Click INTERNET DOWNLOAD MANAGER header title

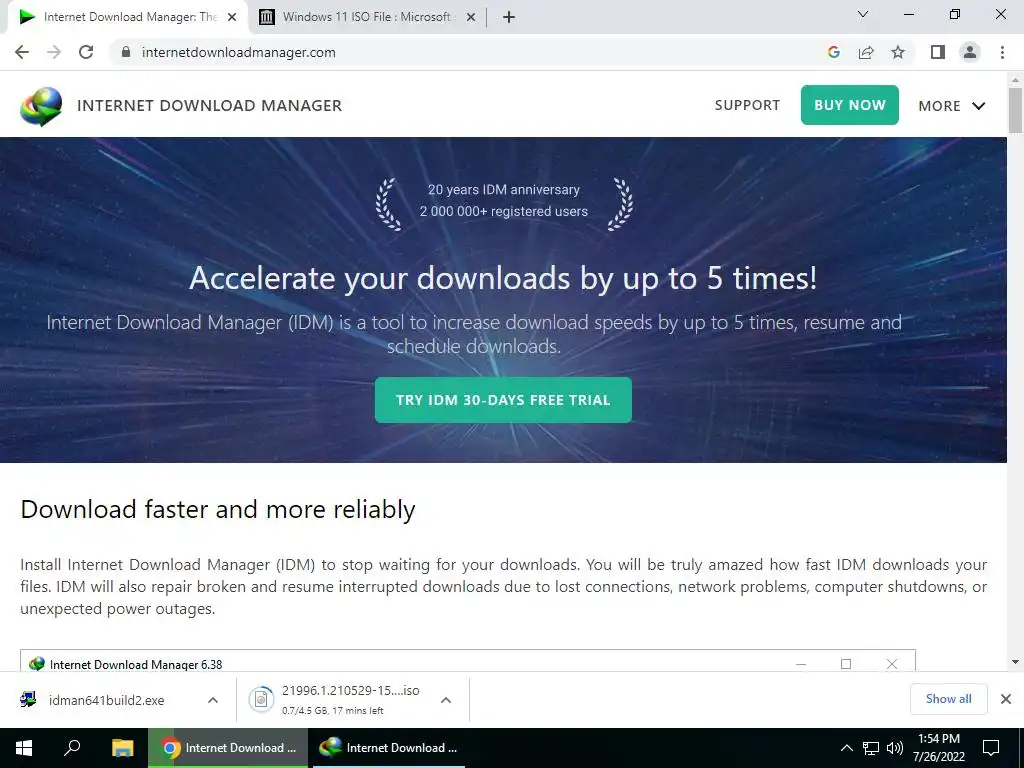(209, 105)
